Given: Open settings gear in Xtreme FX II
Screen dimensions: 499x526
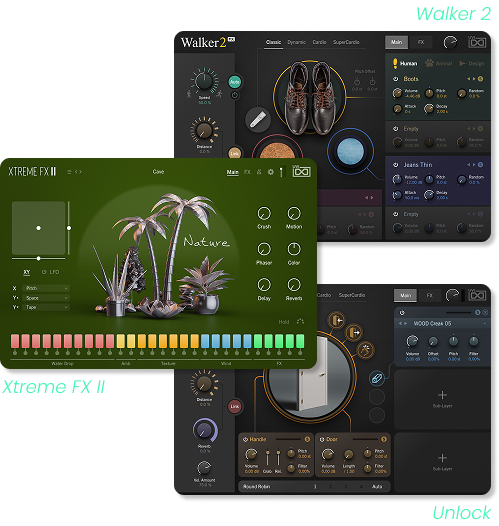Looking at the screenshot, I should coord(271,172).
